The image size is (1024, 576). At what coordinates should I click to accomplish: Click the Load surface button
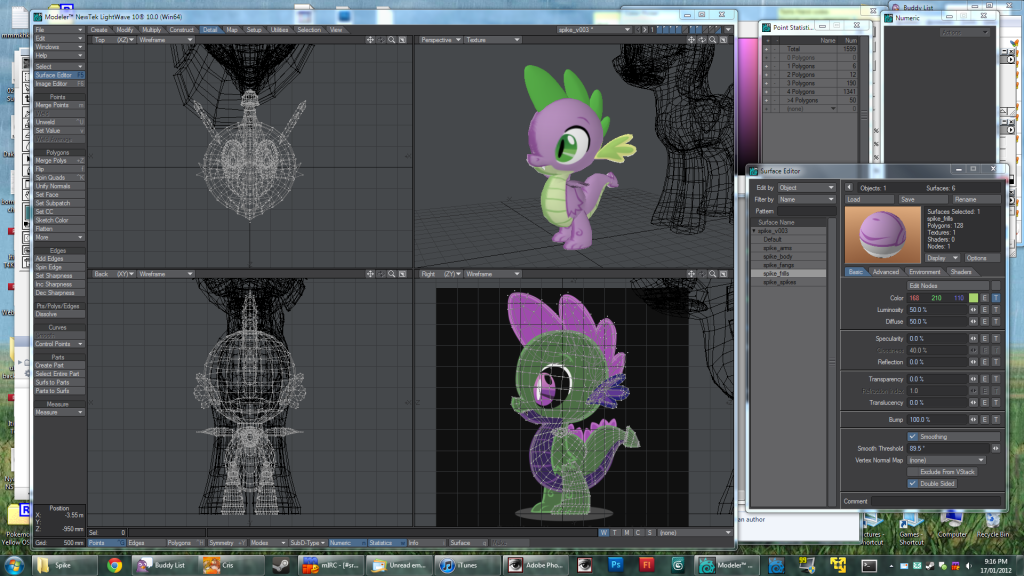coord(869,199)
